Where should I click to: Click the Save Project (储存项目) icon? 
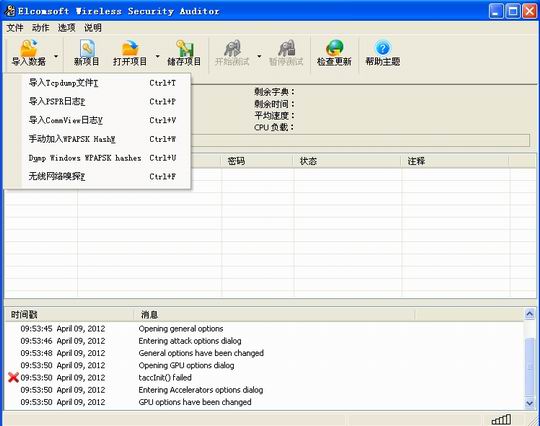click(185, 48)
